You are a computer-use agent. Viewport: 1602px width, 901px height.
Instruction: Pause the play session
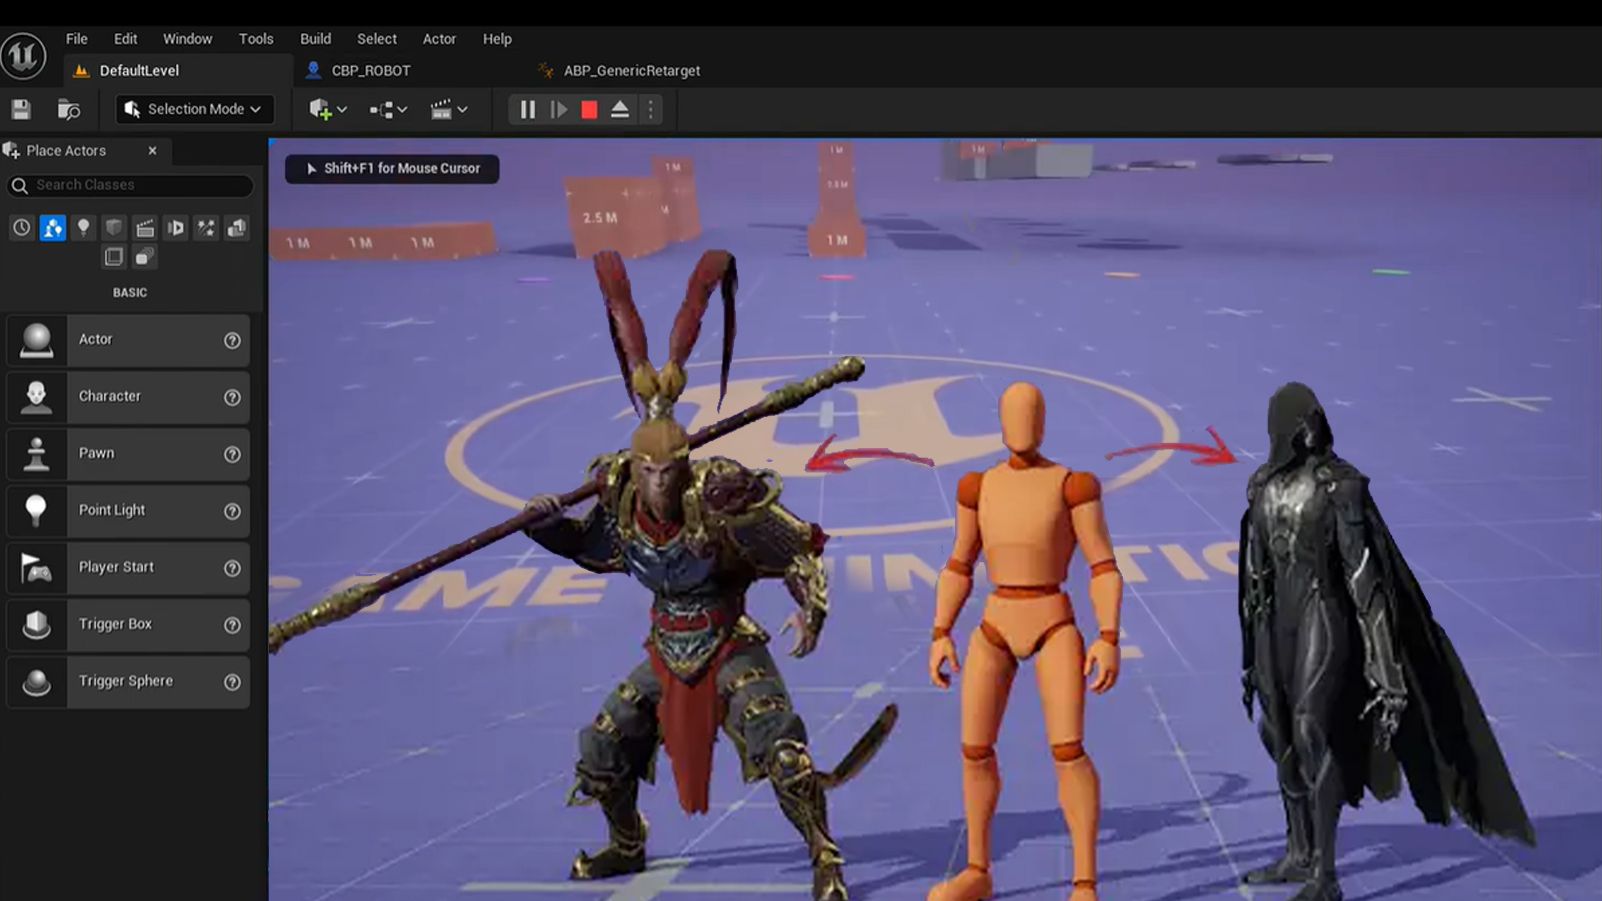(527, 110)
